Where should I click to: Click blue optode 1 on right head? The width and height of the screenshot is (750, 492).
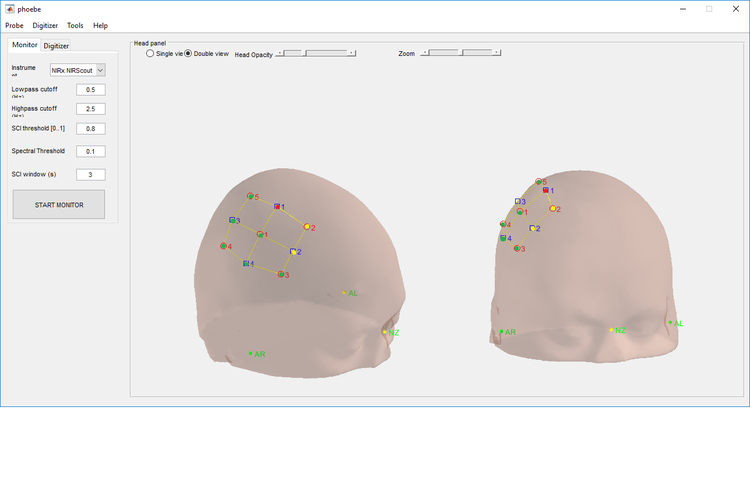(546, 190)
